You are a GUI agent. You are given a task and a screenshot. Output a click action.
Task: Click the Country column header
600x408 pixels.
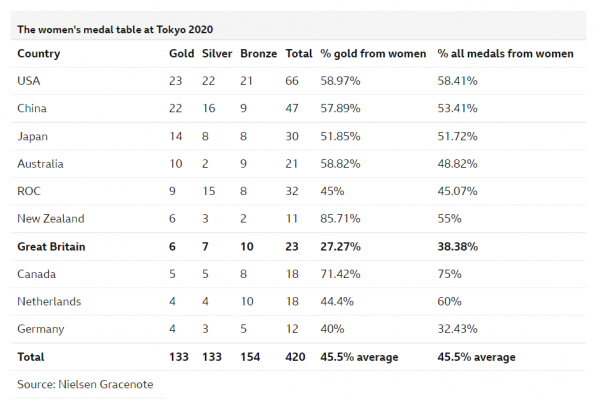point(39,54)
